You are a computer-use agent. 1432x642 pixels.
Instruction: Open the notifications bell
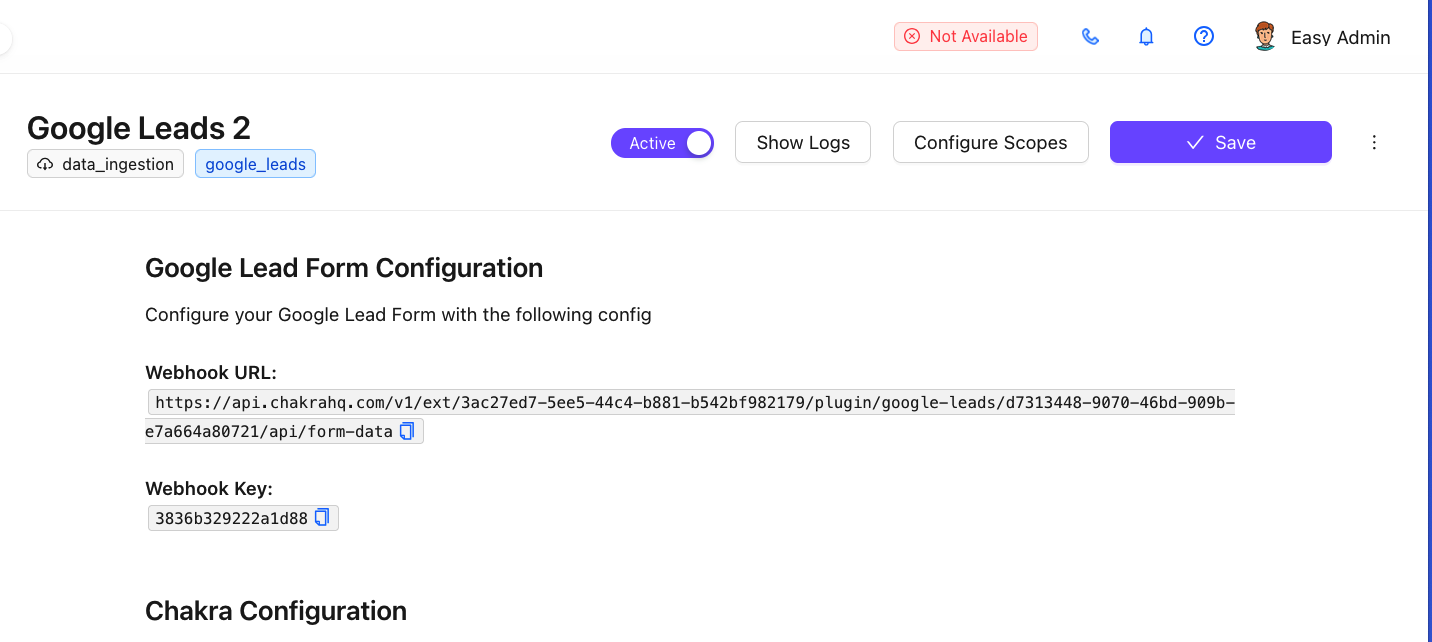pos(1147,37)
